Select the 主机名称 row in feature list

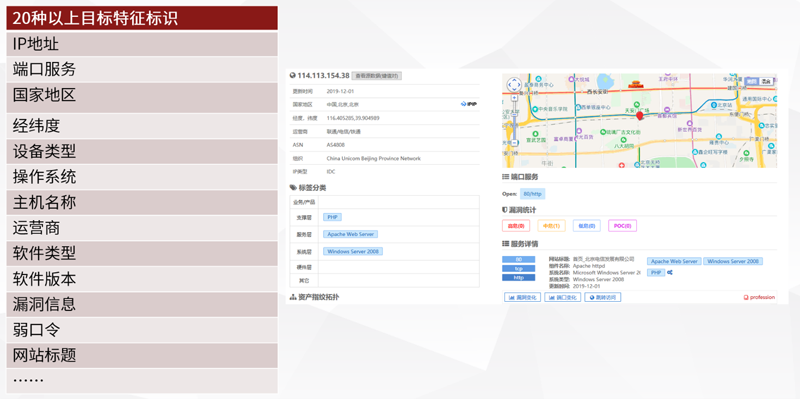tap(142, 203)
